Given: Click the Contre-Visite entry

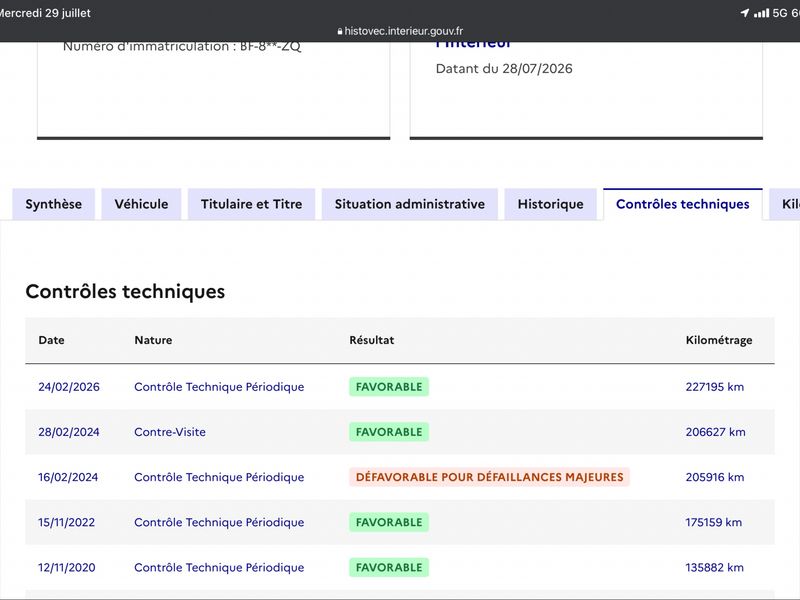Looking at the screenshot, I should (170, 432).
